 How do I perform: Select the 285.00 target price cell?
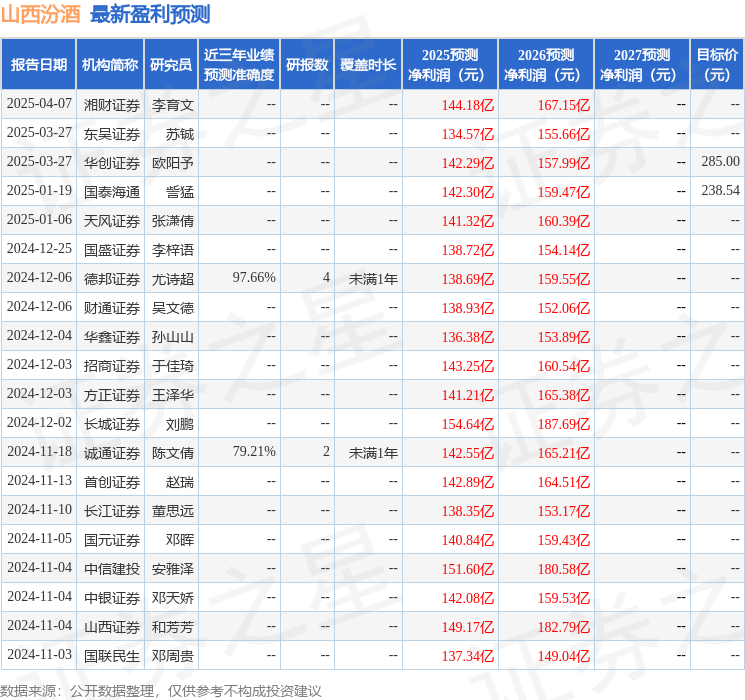pos(720,162)
